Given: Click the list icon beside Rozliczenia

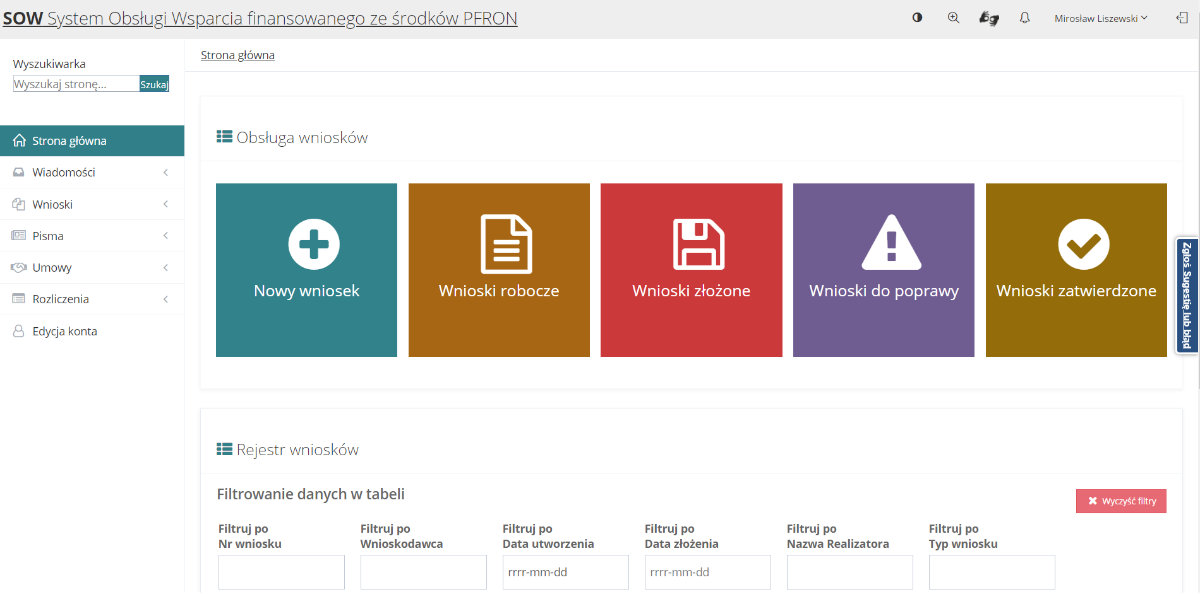Looking at the screenshot, I should (x=19, y=299).
